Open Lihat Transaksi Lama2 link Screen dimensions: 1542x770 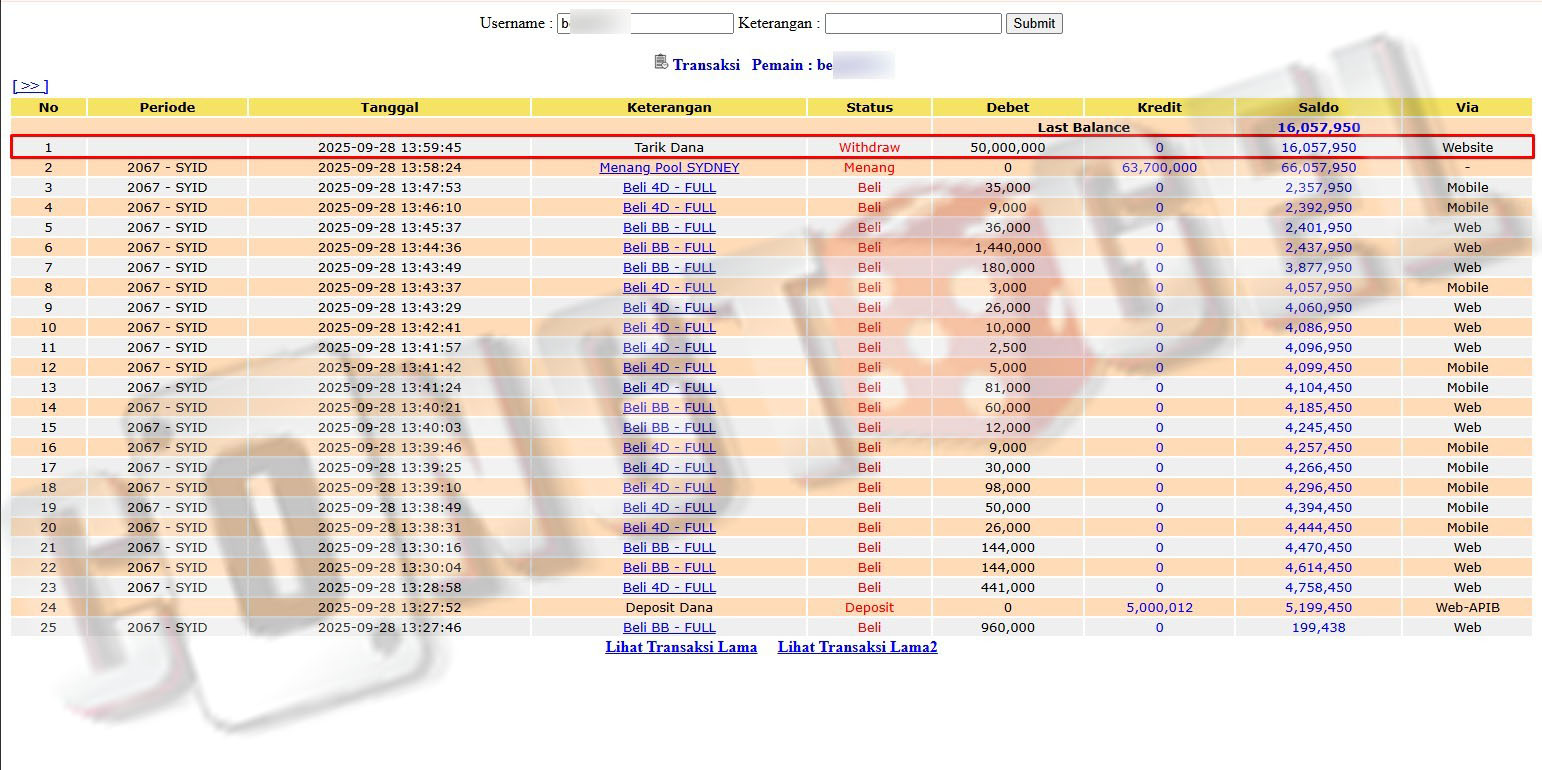[x=857, y=647]
